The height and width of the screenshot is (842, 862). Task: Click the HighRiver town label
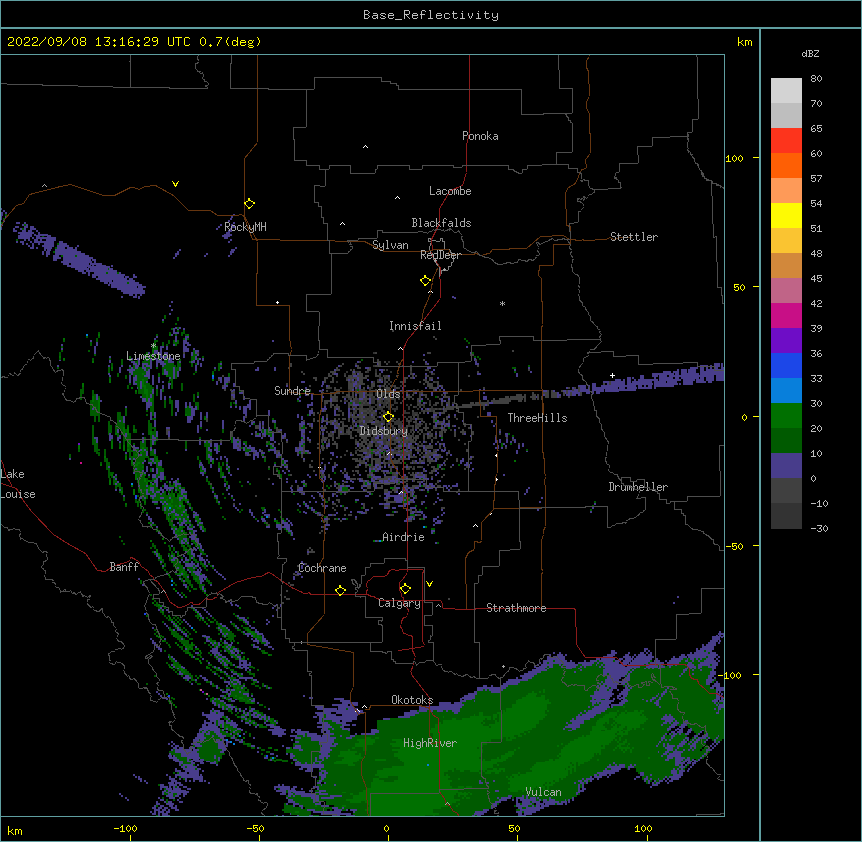tap(430, 743)
